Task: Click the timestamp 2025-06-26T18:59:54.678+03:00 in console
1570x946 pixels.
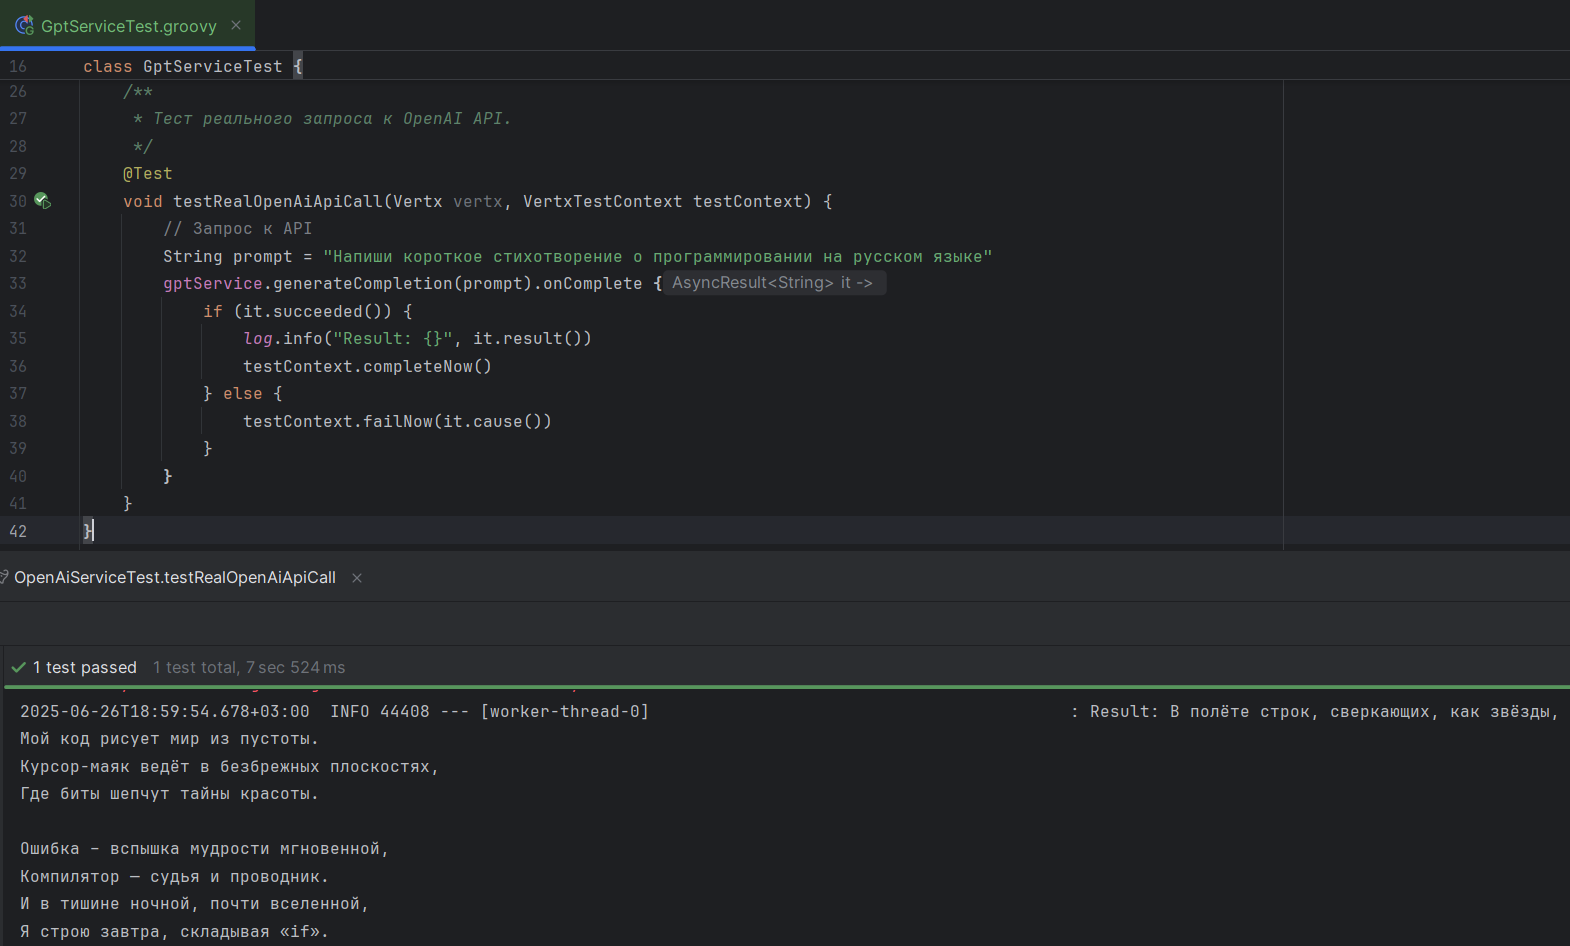Action: click(x=165, y=712)
